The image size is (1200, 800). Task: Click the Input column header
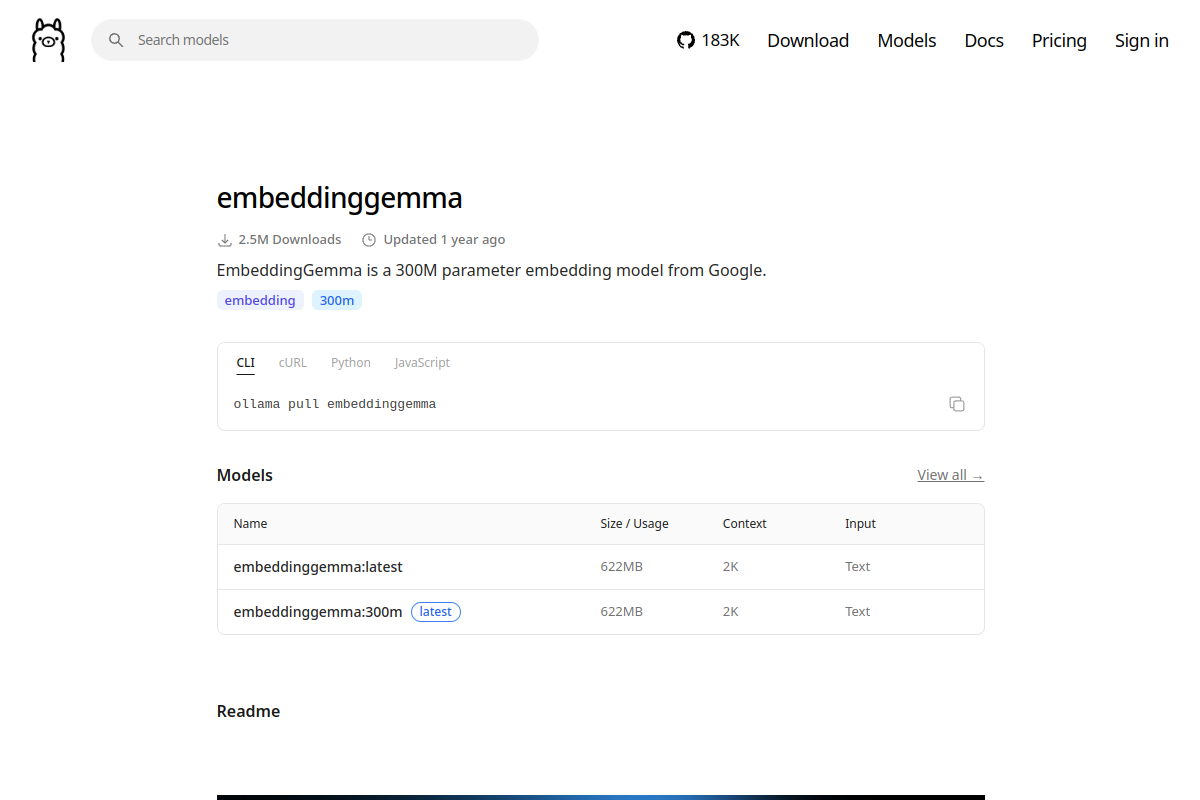coord(860,524)
